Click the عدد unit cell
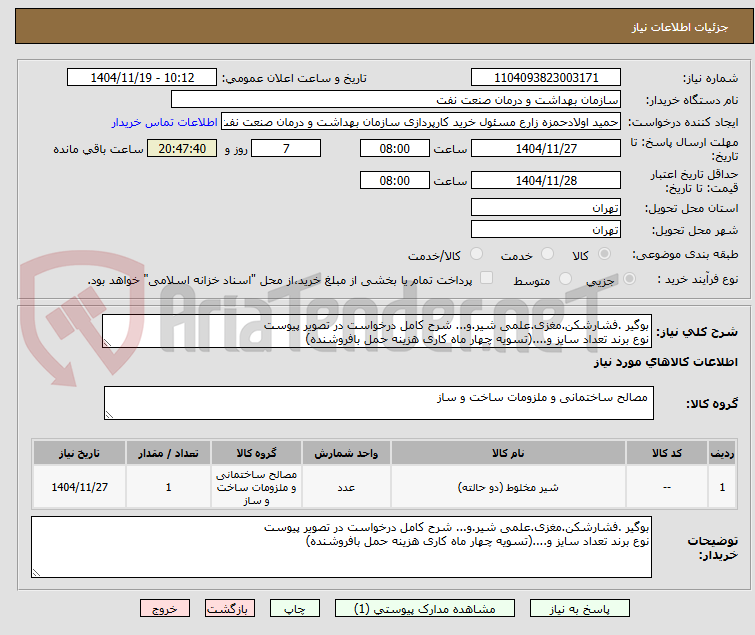The image size is (755, 635). (346, 487)
